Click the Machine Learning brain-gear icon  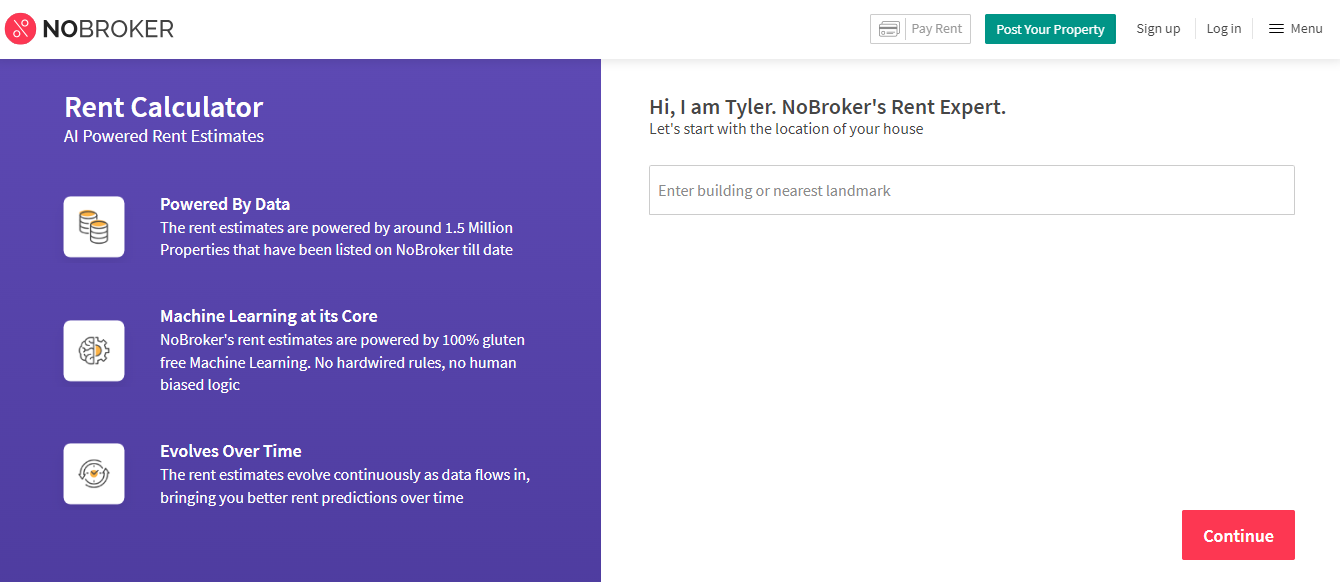click(94, 351)
